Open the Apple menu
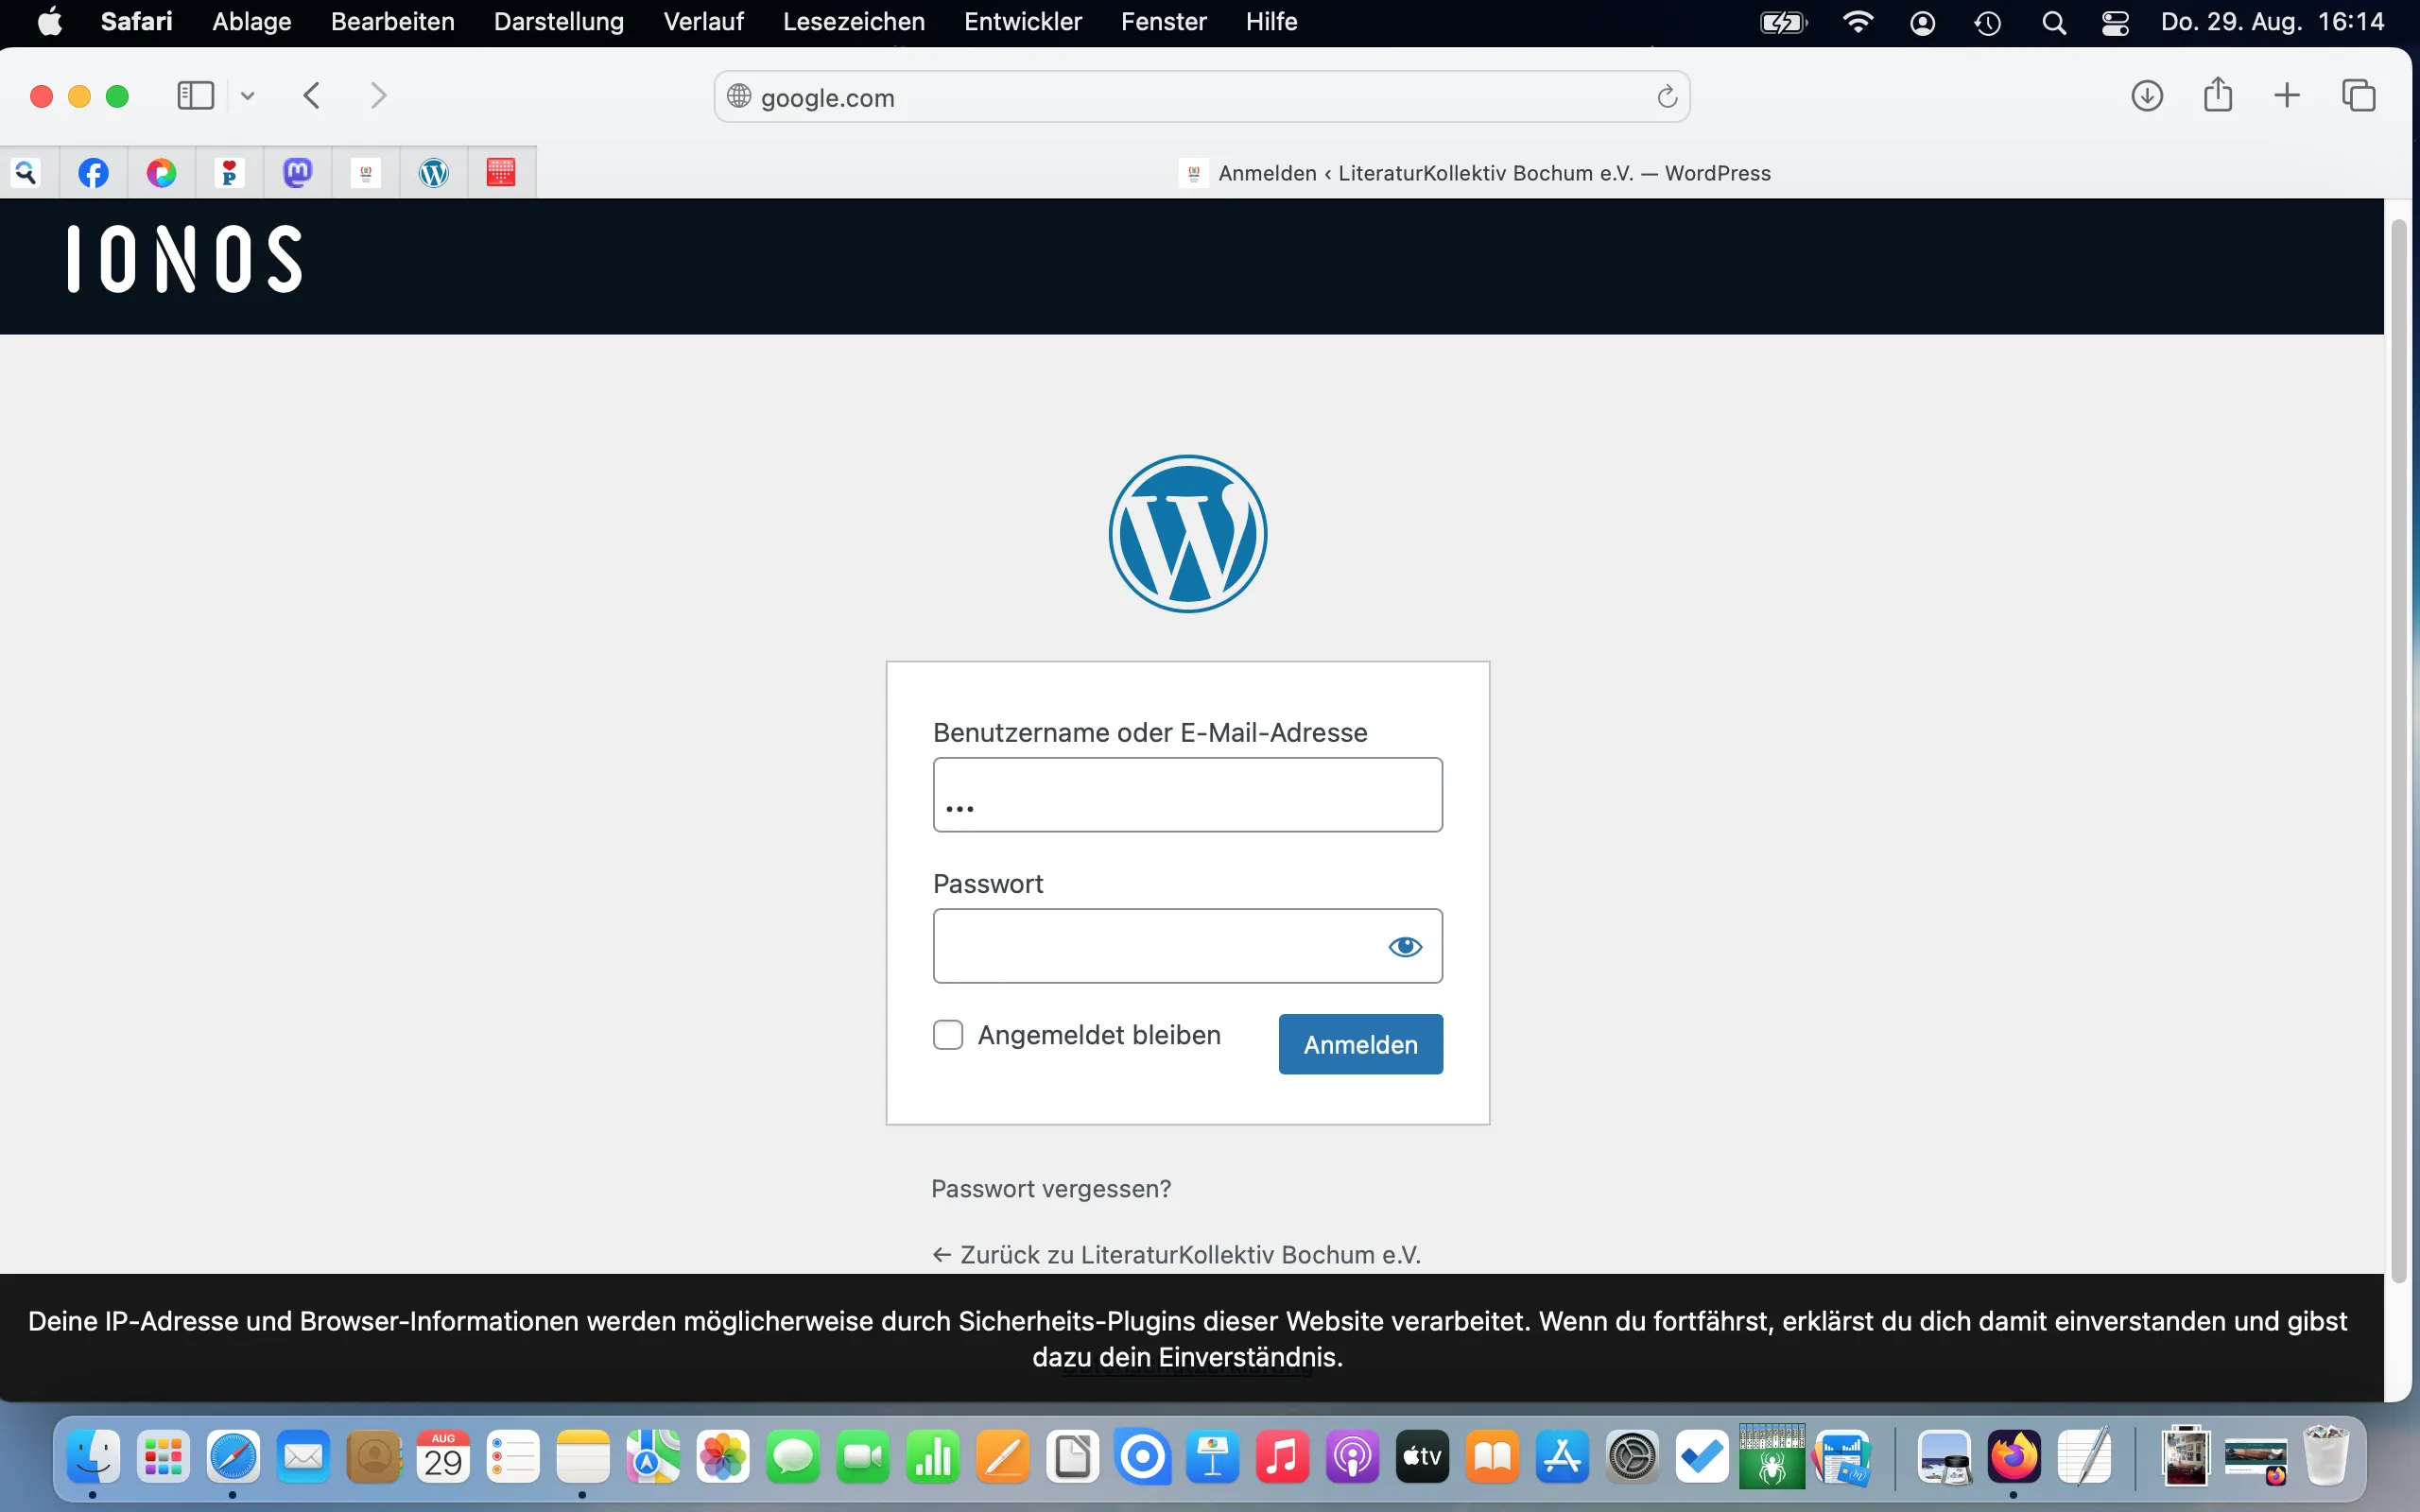Screen dimensions: 2420x1512 [49, 22]
